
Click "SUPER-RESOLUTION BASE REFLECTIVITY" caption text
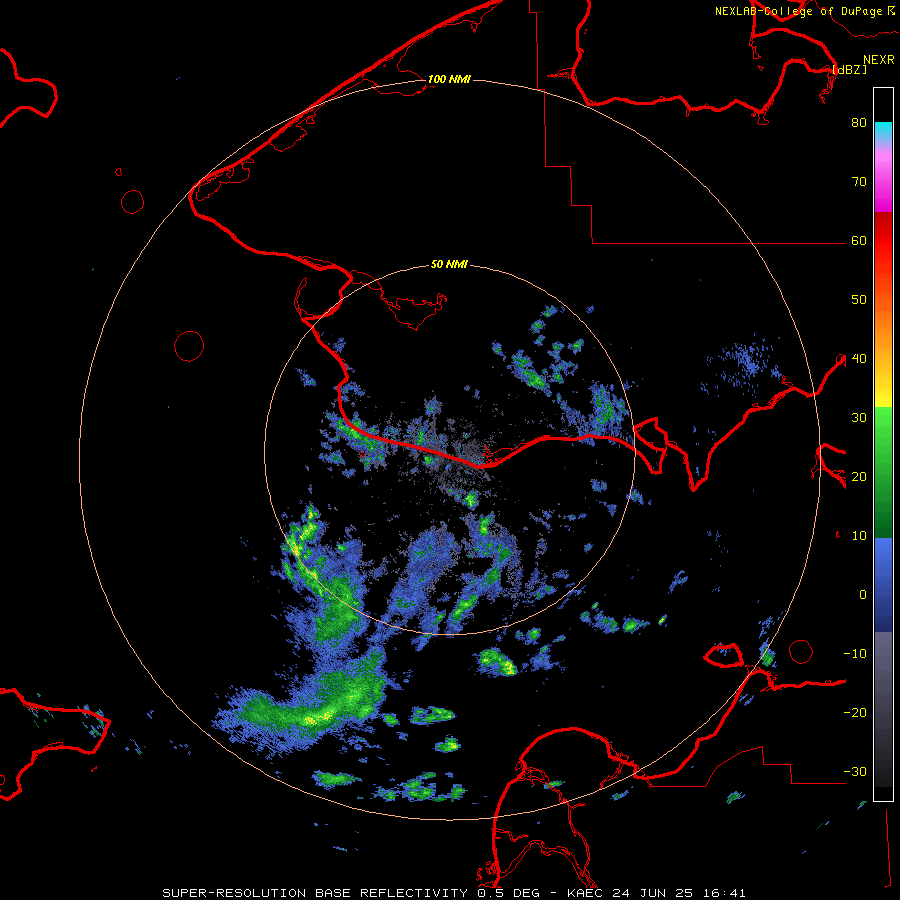[x=315, y=893]
